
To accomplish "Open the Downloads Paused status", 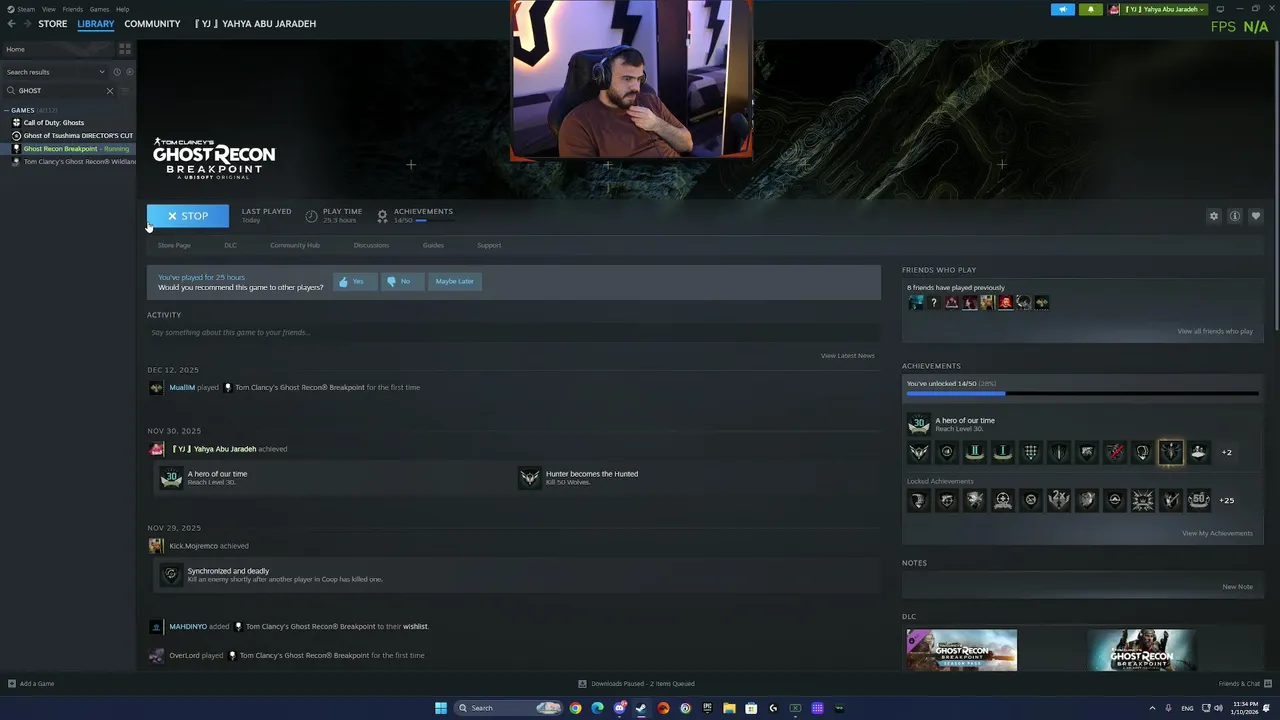I will 636,684.
